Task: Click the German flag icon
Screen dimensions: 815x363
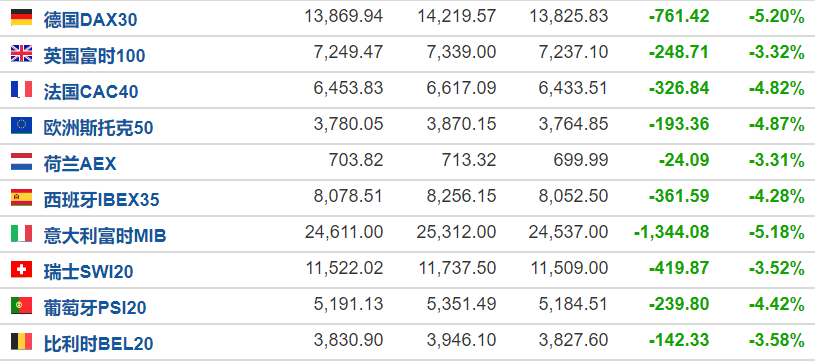Action: coord(21,18)
